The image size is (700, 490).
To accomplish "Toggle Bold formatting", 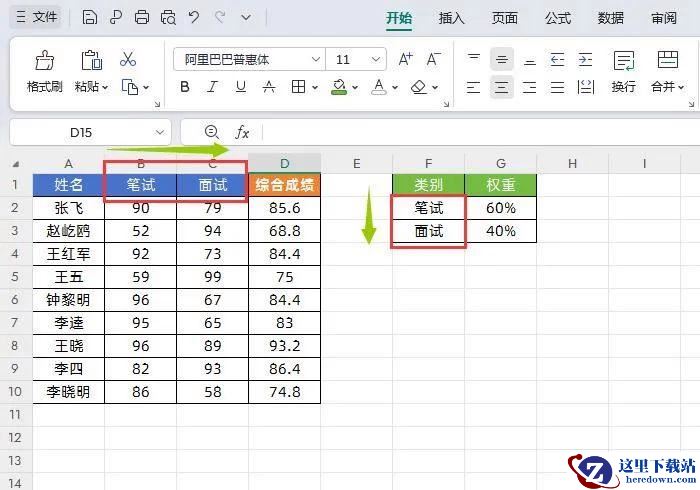I will pos(185,88).
